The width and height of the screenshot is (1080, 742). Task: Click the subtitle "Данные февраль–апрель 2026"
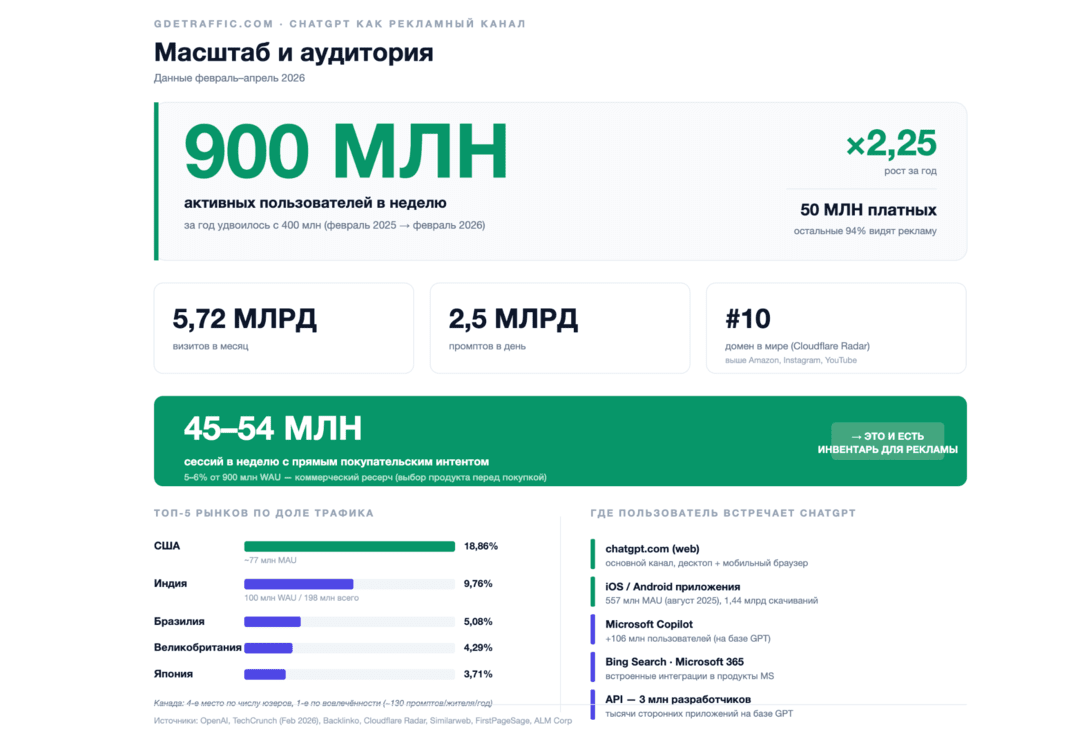pyautogui.click(x=229, y=78)
